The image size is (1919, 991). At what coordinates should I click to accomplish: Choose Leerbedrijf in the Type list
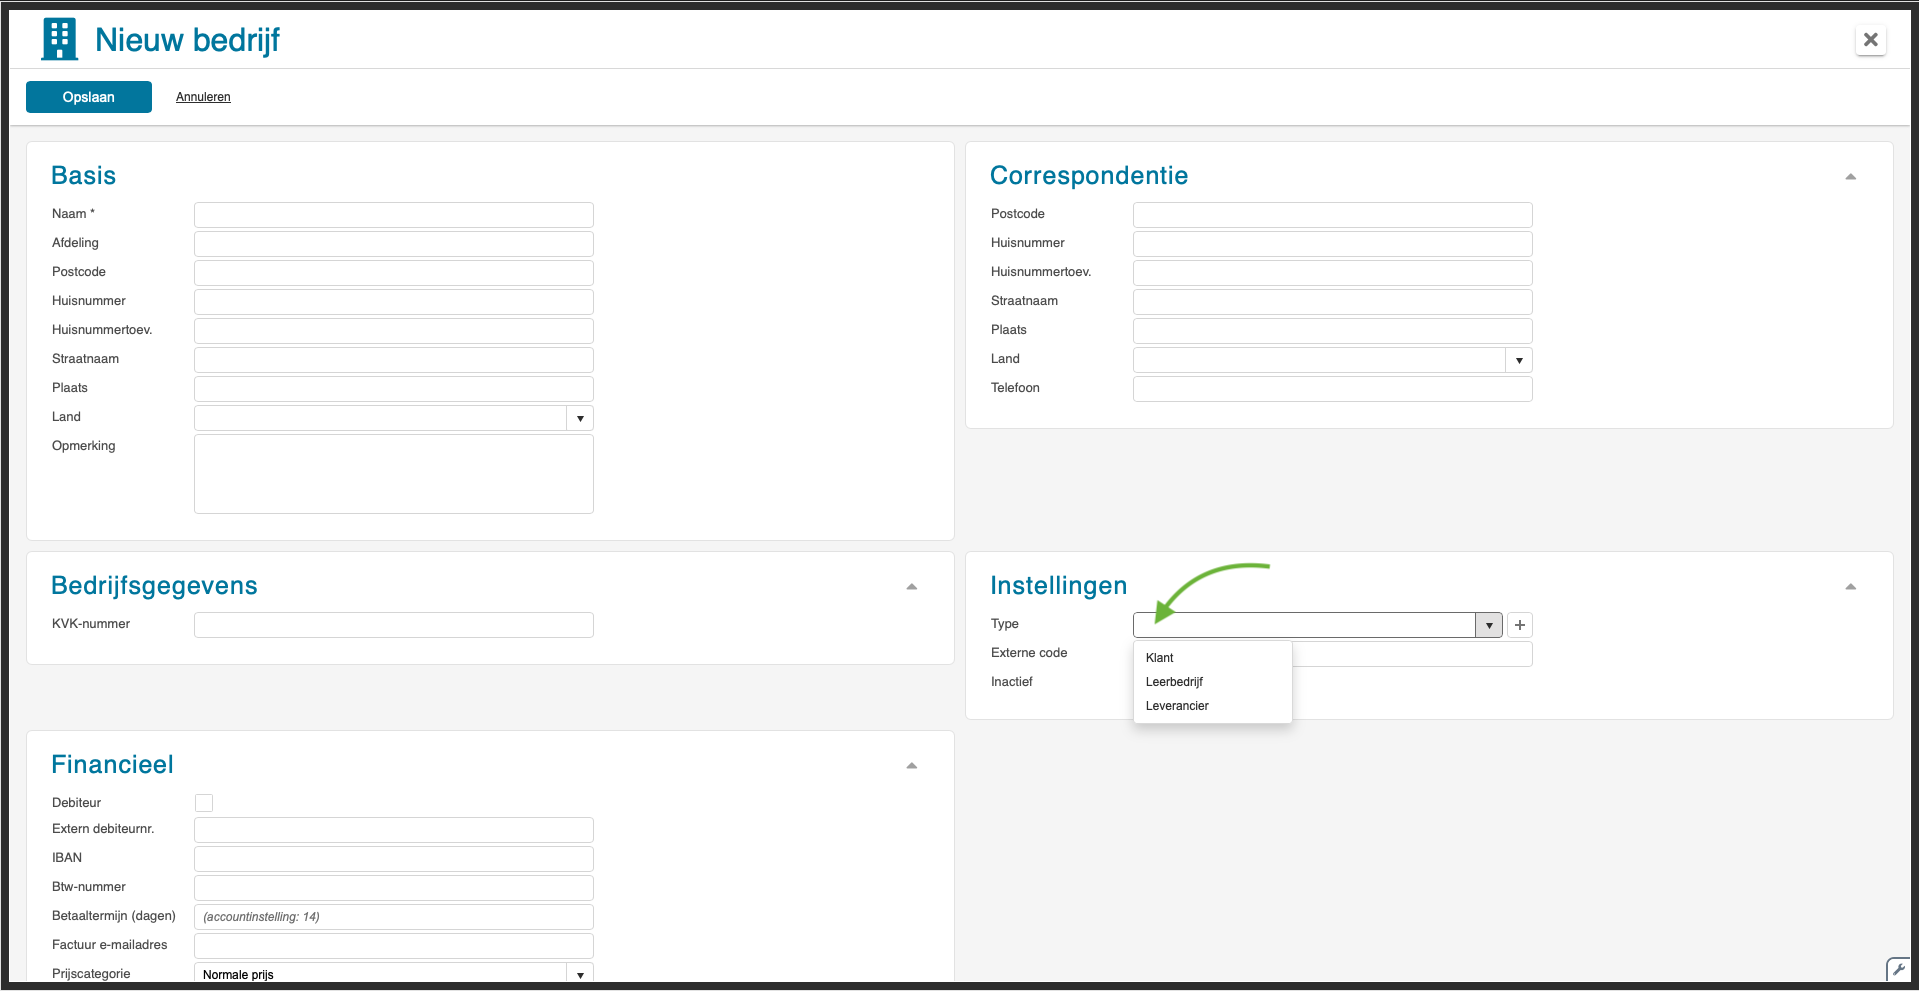(1174, 682)
